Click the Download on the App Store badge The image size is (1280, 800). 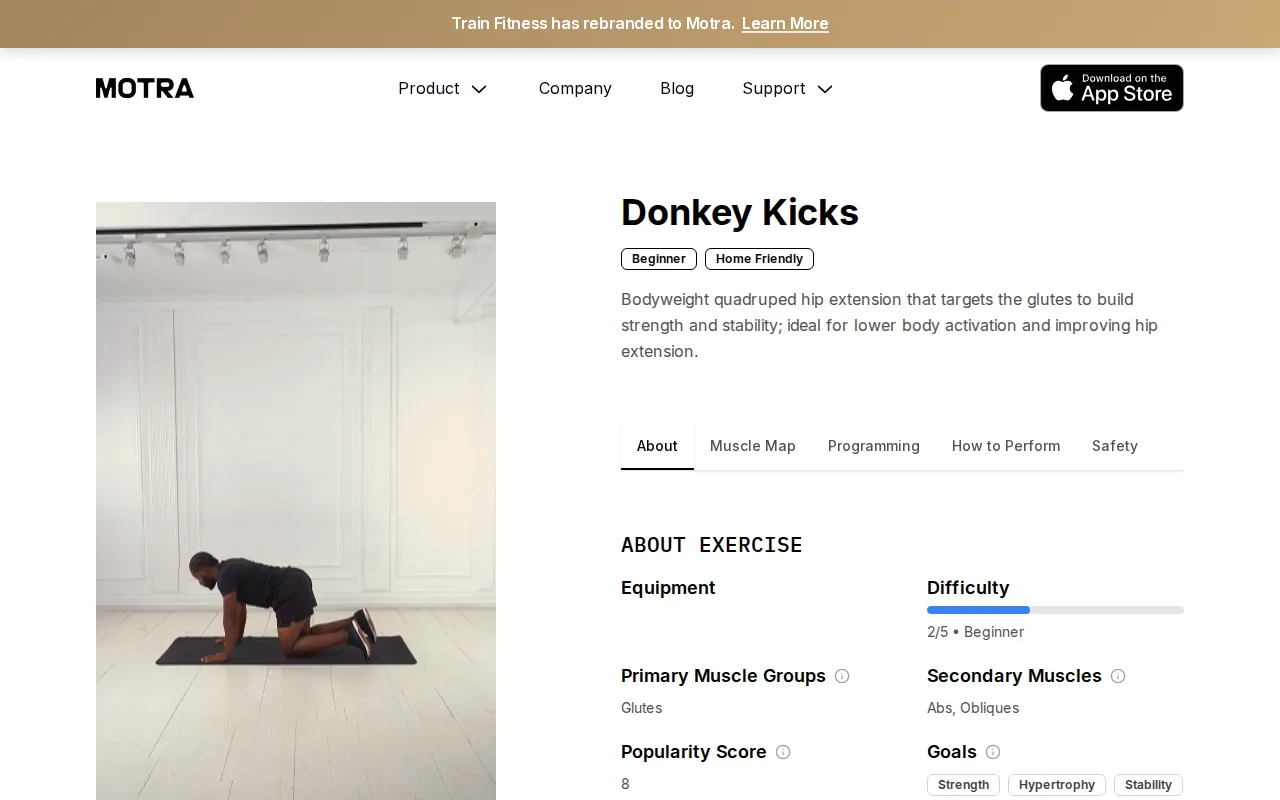tap(1111, 88)
